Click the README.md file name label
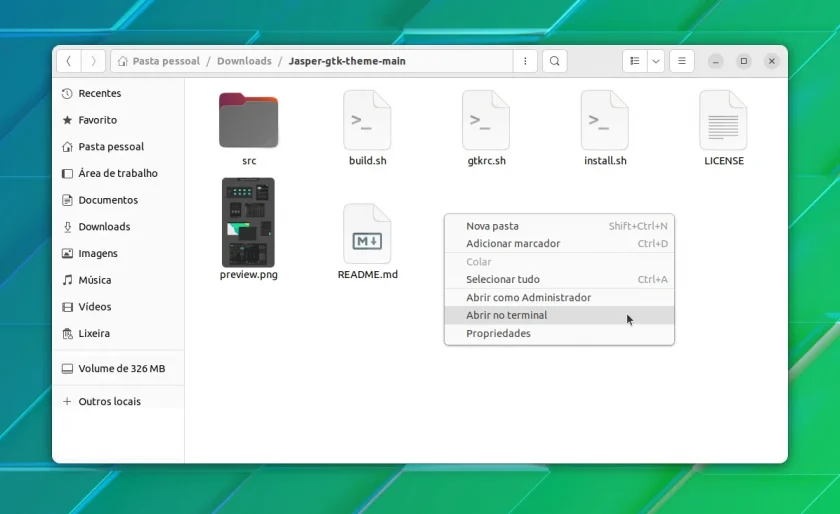Image resolution: width=840 pixels, height=514 pixels. 368,274
